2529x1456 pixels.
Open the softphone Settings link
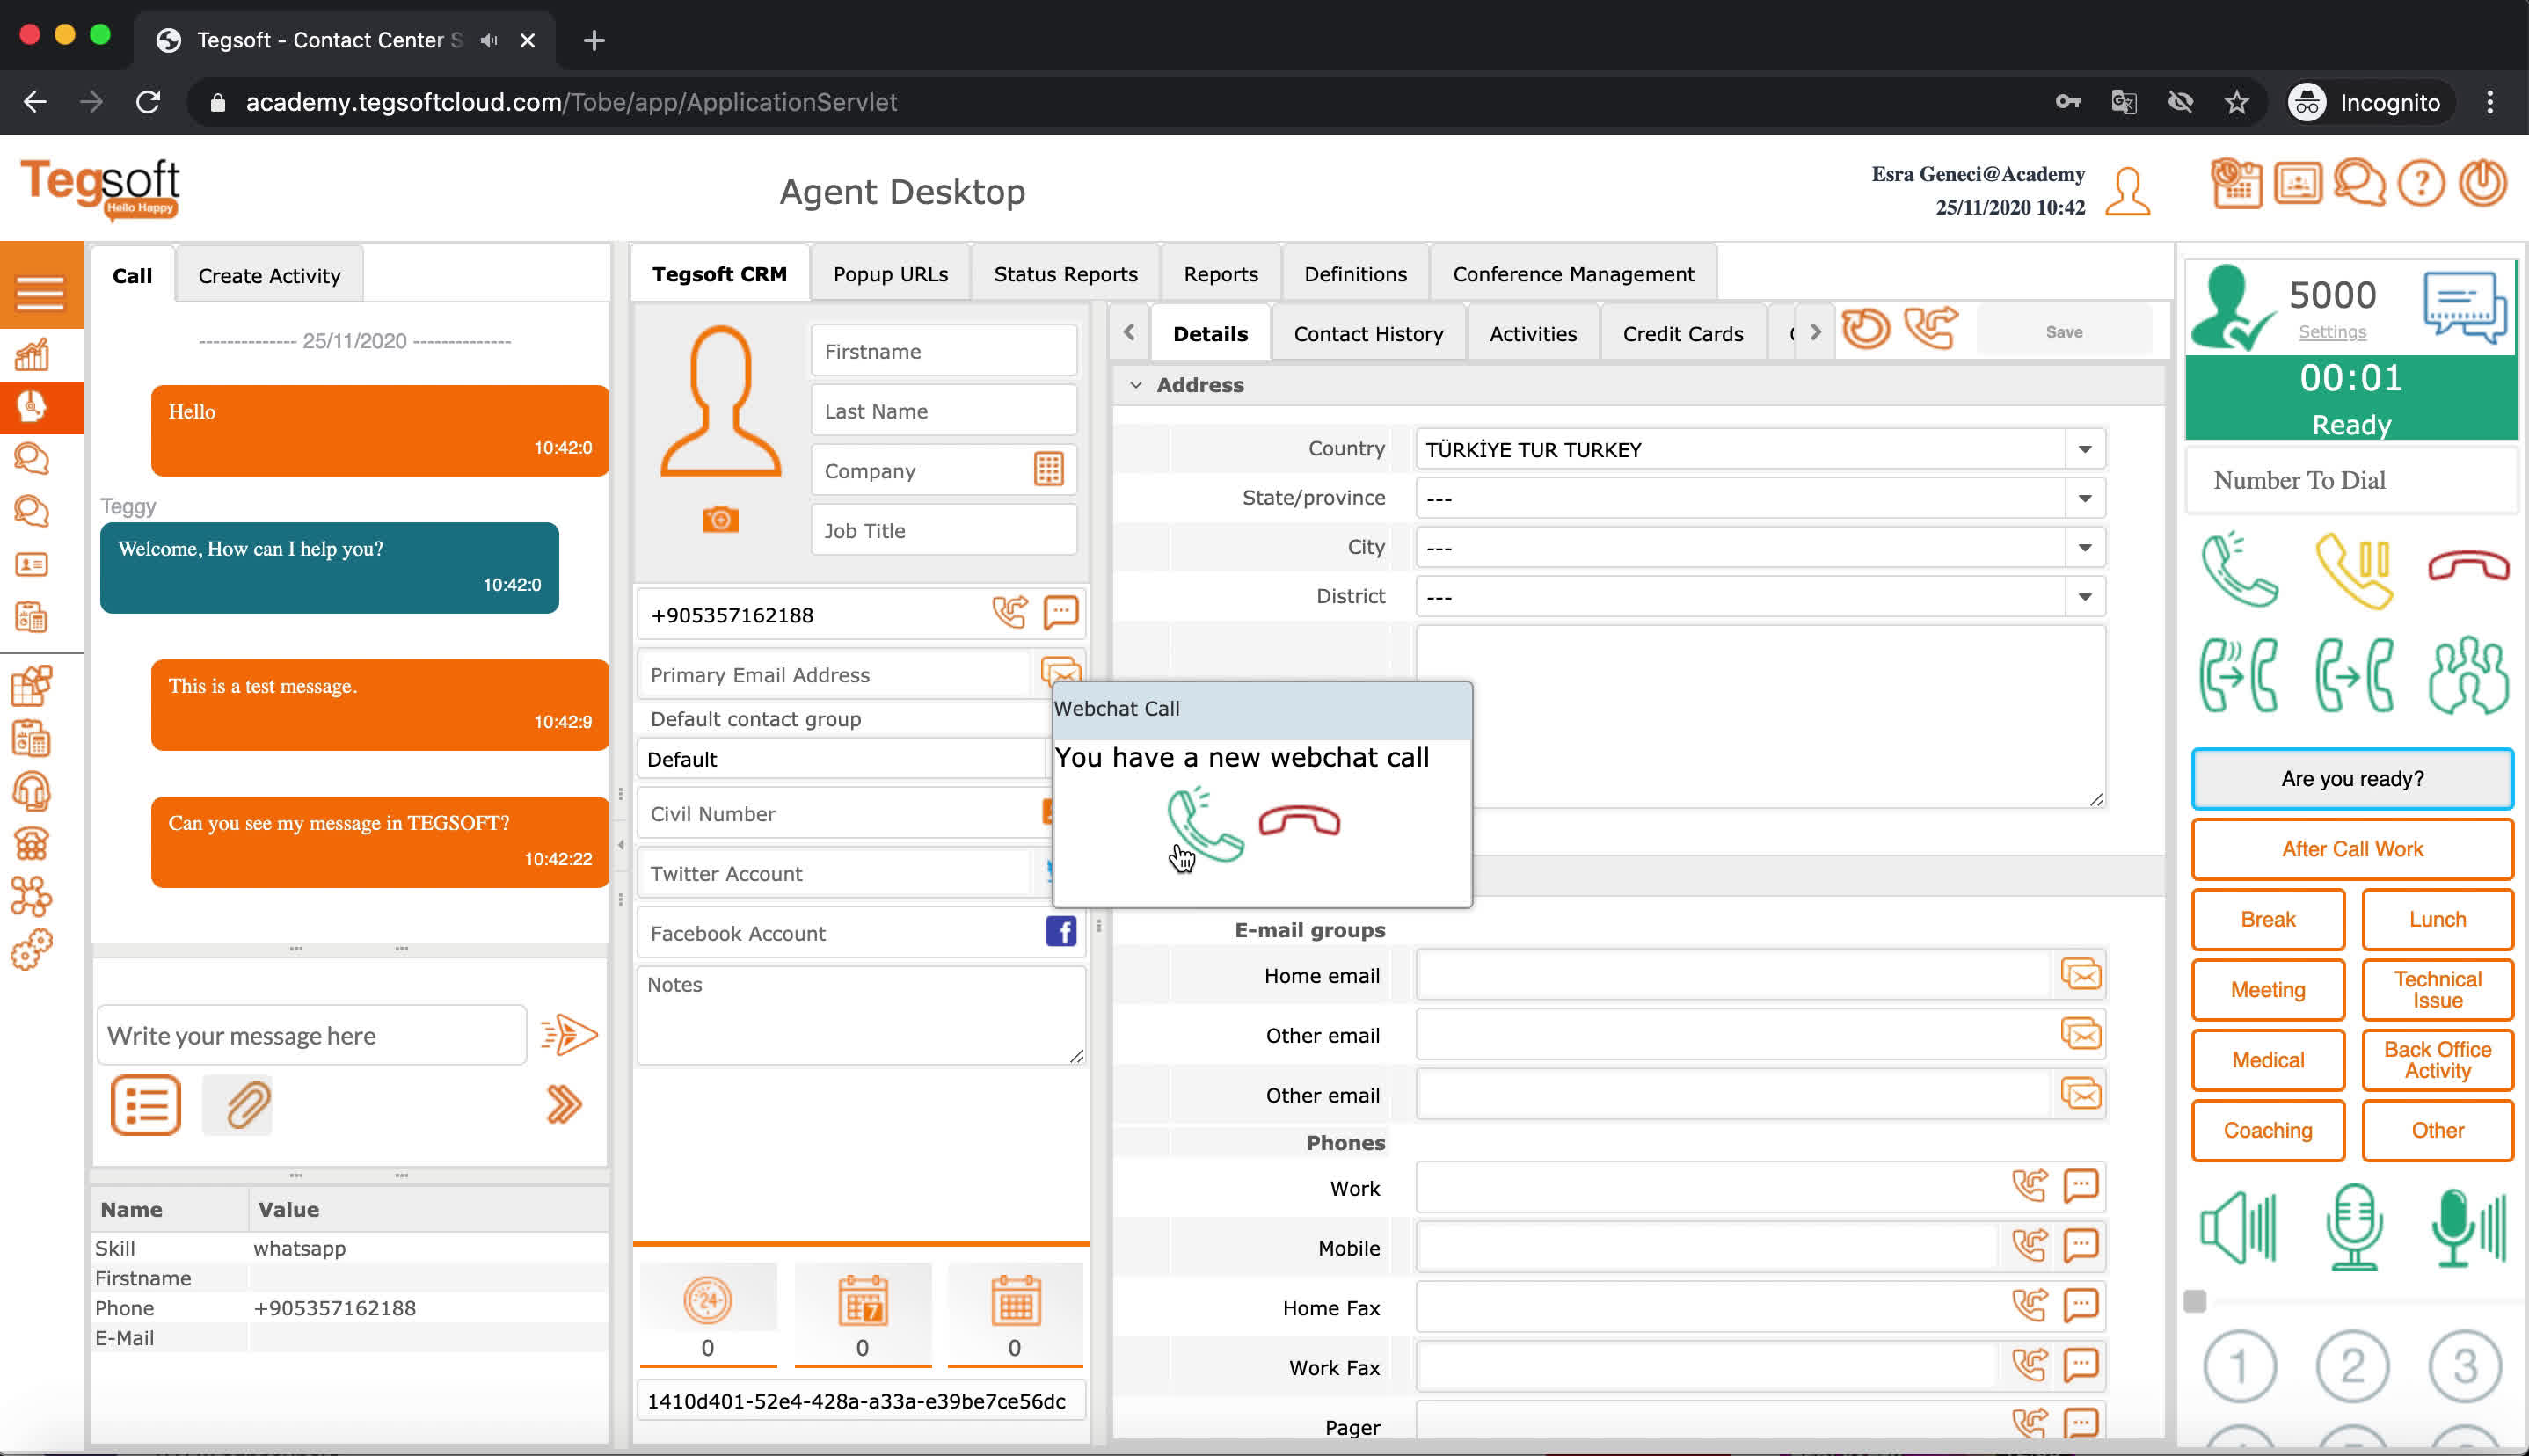point(2332,332)
